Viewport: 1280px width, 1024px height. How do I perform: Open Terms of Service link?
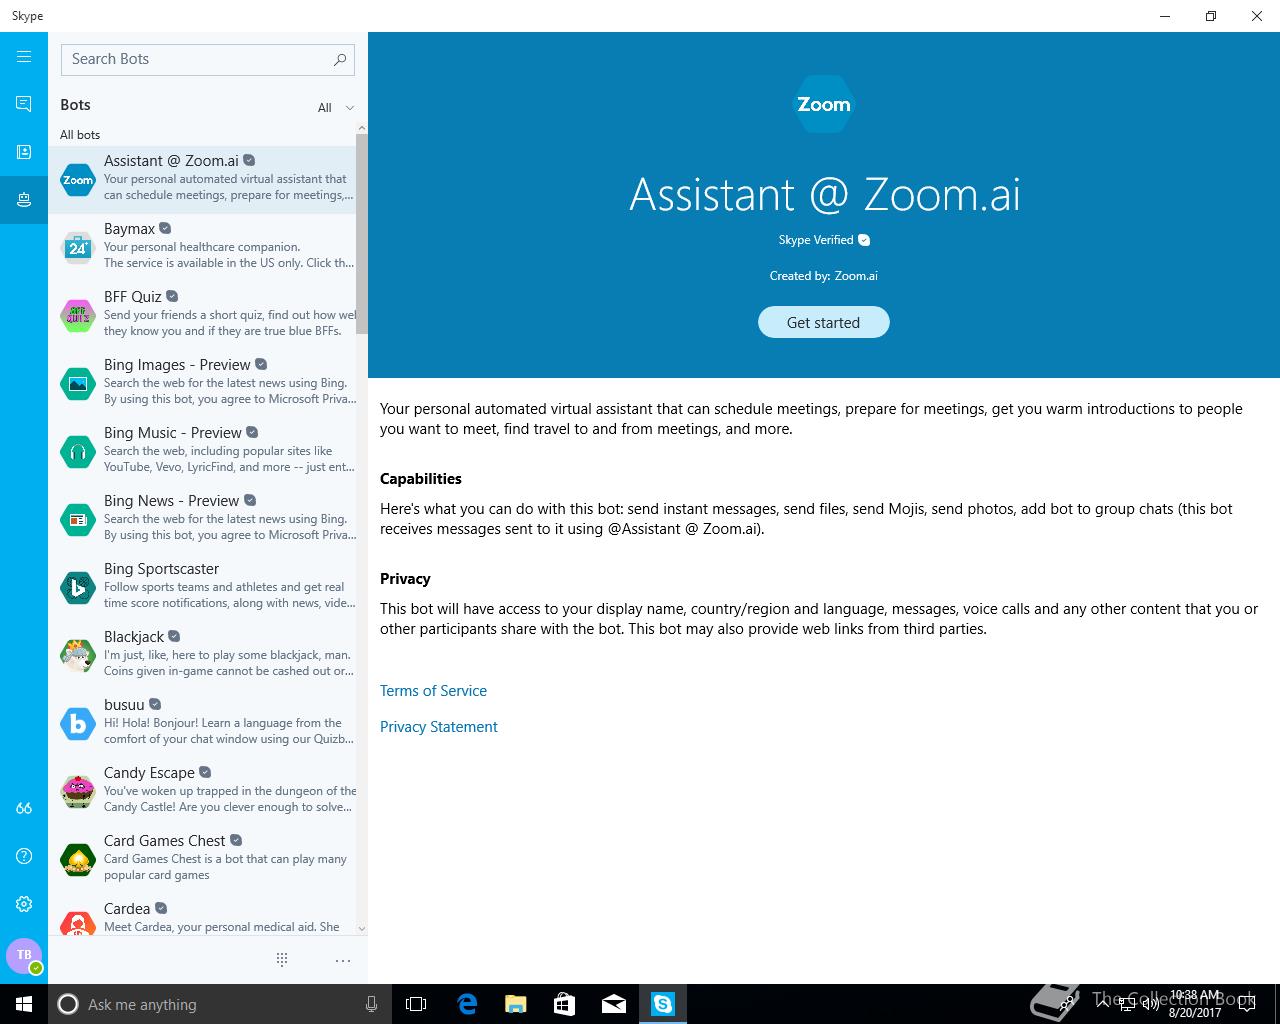click(x=433, y=691)
